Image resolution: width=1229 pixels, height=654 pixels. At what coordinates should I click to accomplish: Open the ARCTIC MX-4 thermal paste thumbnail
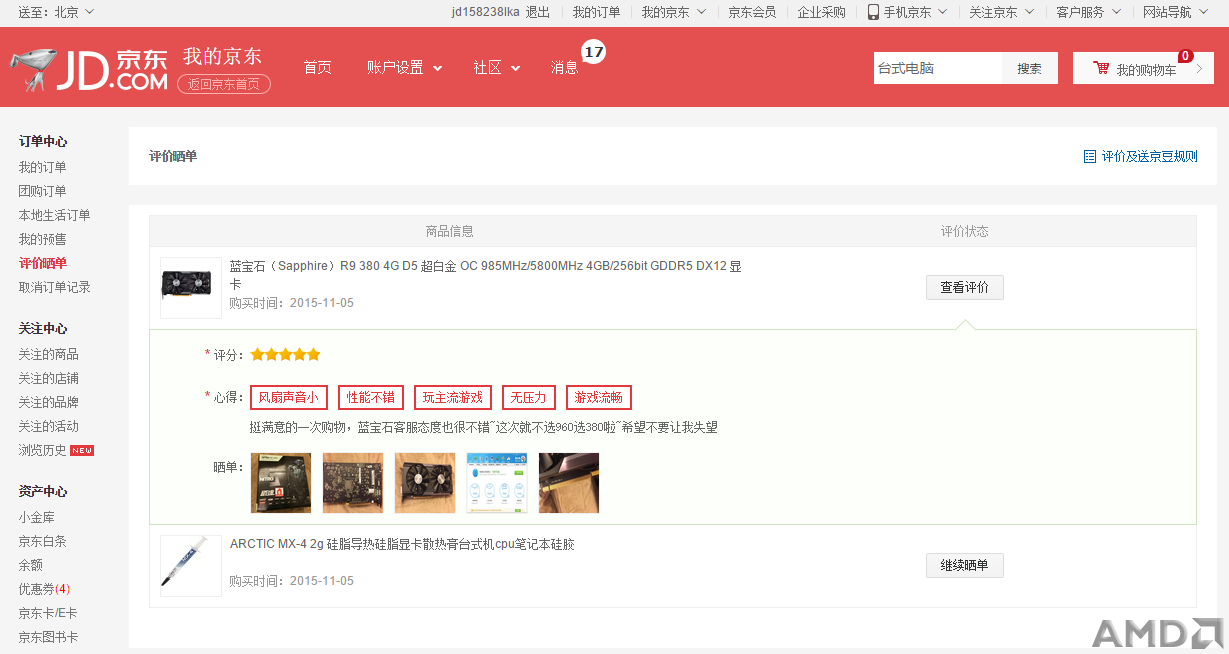pos(191,566)
